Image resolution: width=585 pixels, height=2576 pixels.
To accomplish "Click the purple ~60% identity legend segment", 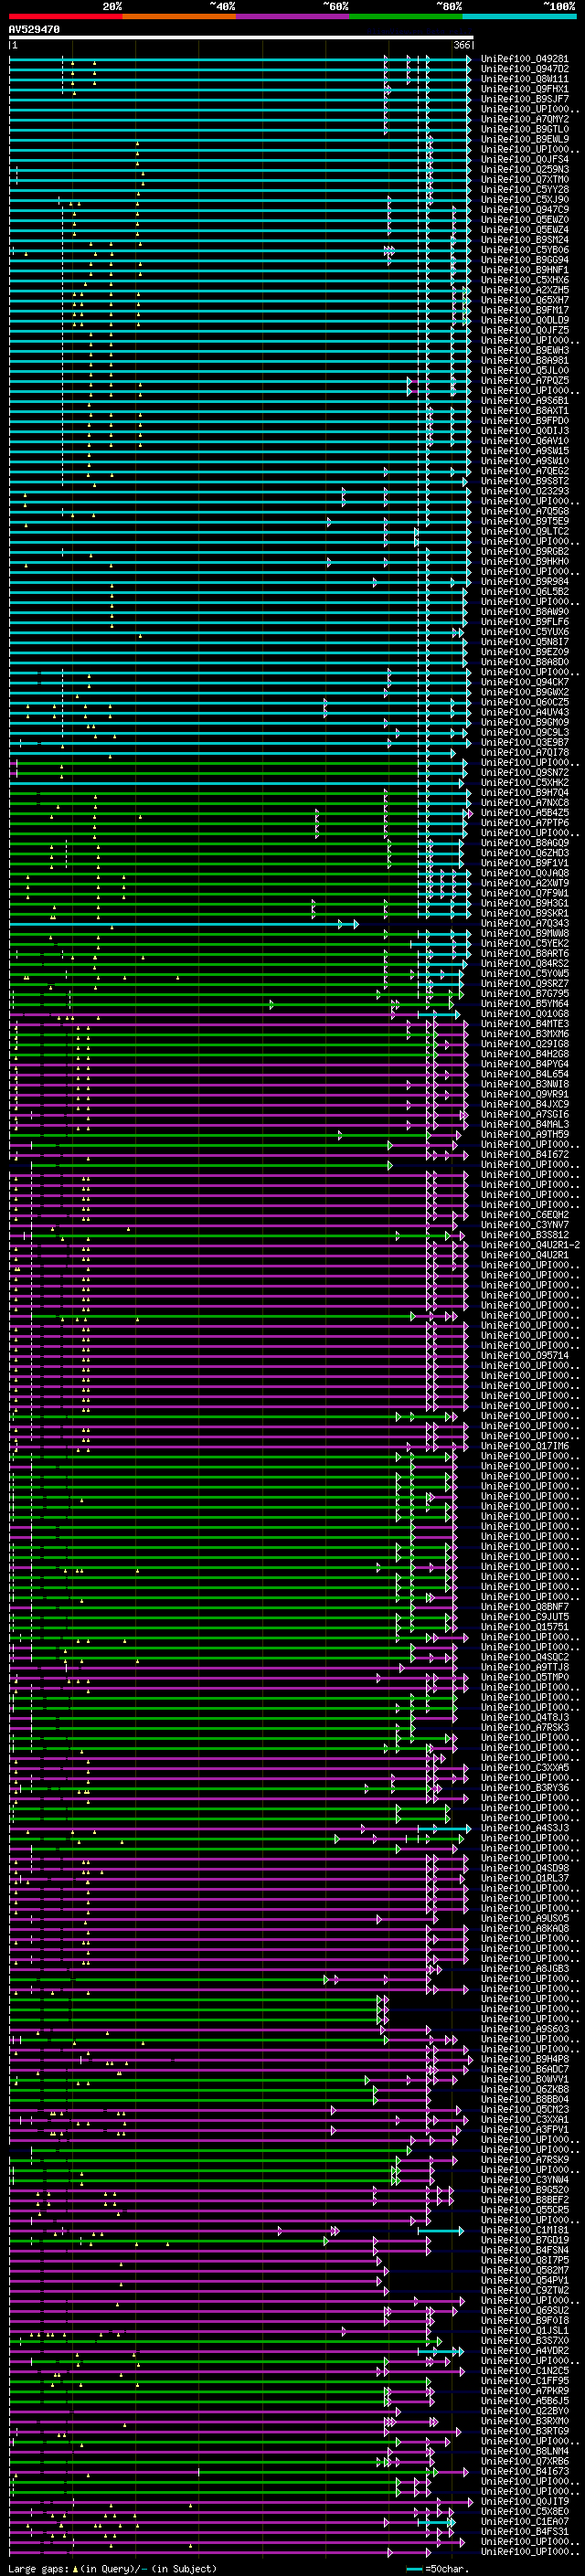I will click(292, 16).
